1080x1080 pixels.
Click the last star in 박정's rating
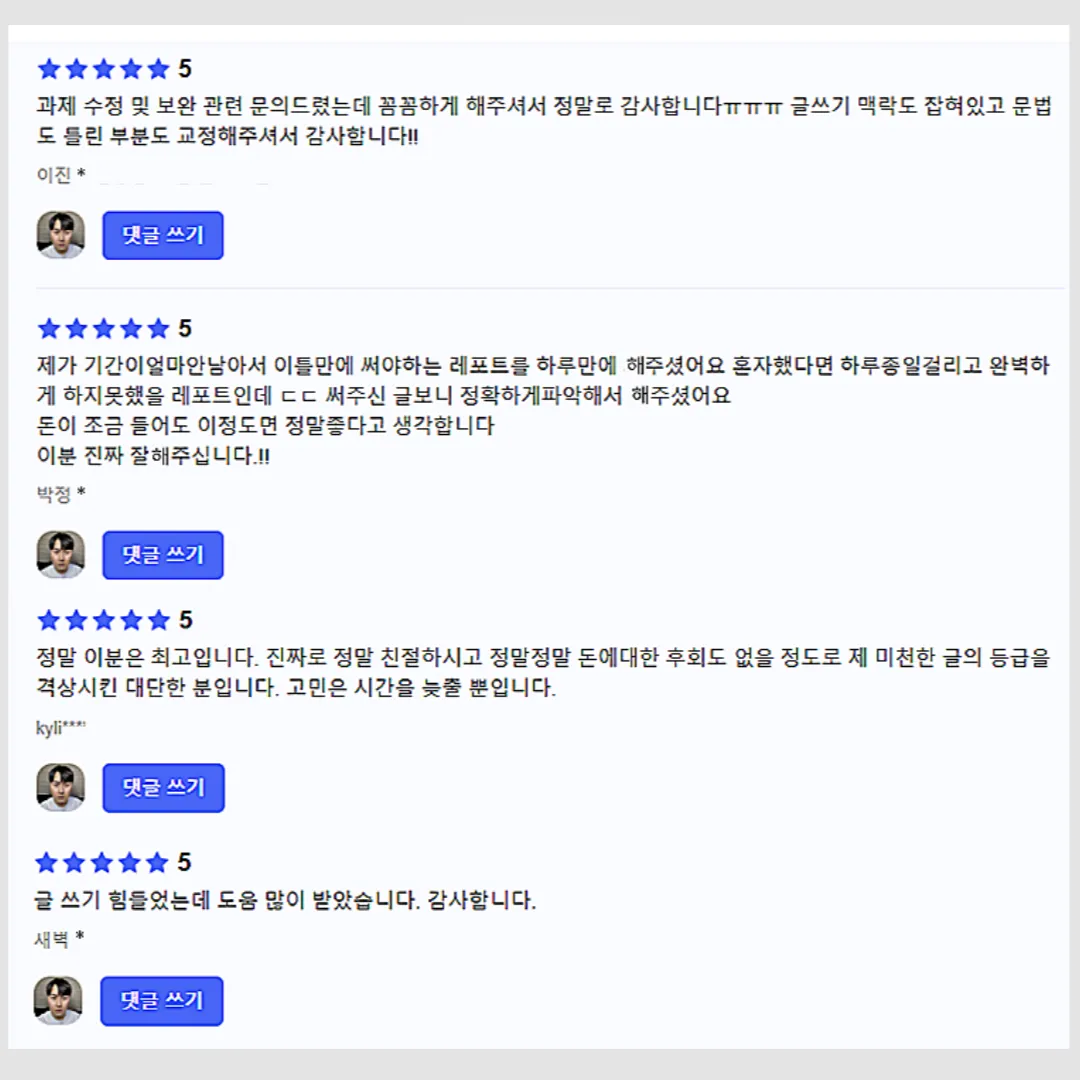[159, 328]
